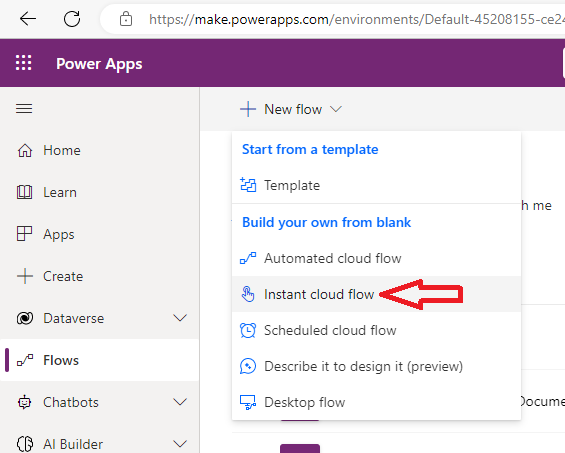
Task: Select Chatbots label in sidebar
Action: click(71, 402)
